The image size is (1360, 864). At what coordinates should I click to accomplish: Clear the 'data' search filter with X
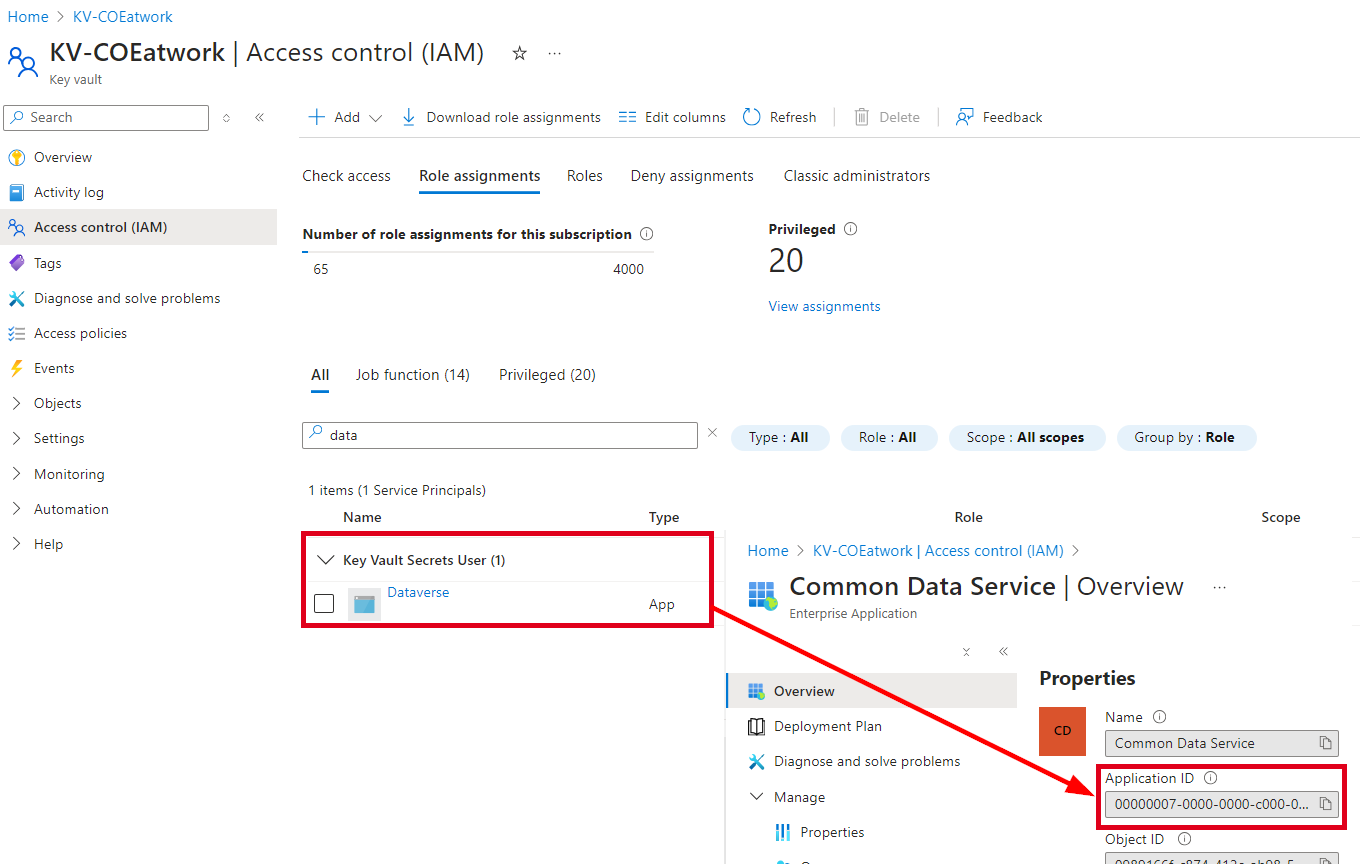pyautogui.click(x=712, y=433)
